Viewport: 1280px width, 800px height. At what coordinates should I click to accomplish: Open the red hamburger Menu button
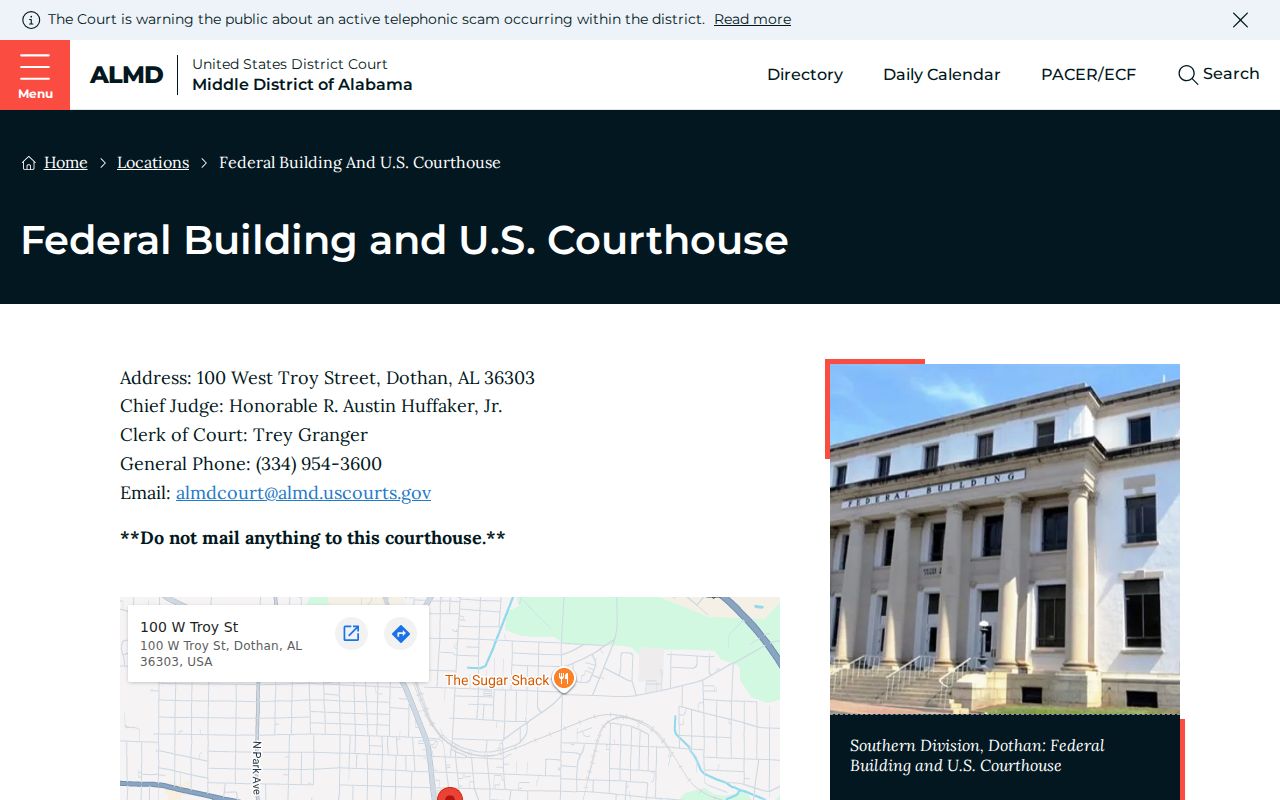tap(35, 75)
